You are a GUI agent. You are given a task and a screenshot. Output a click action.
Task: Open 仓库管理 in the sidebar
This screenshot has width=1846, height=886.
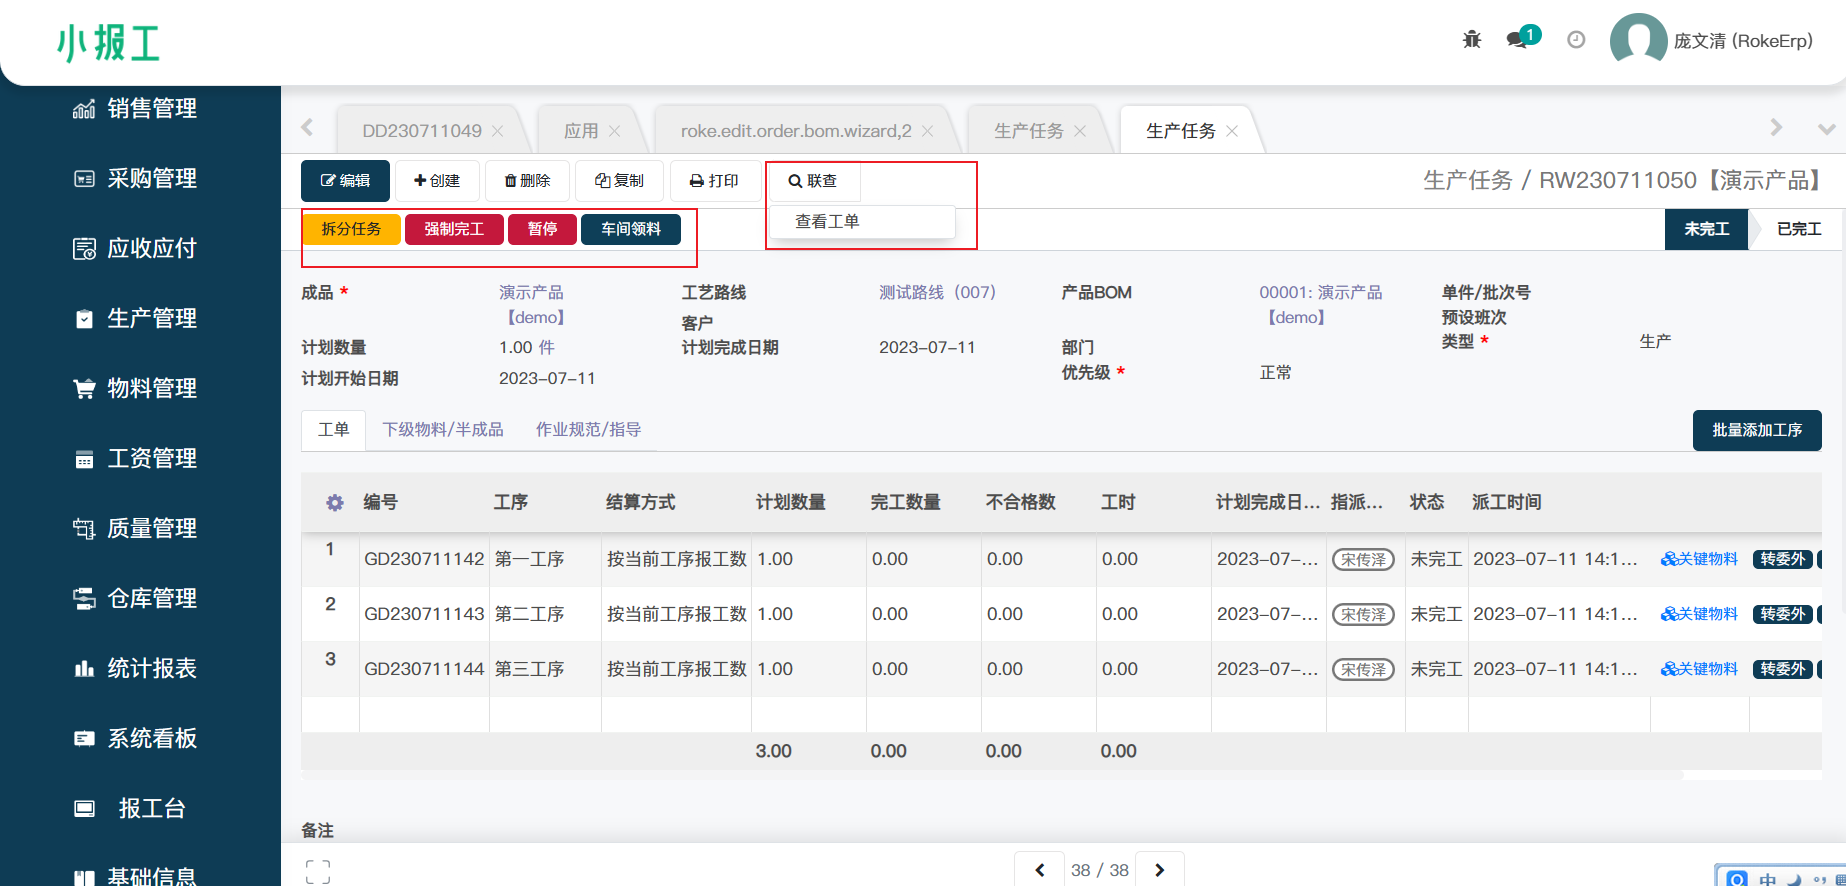pyautogui.click(x=151, y=598)
